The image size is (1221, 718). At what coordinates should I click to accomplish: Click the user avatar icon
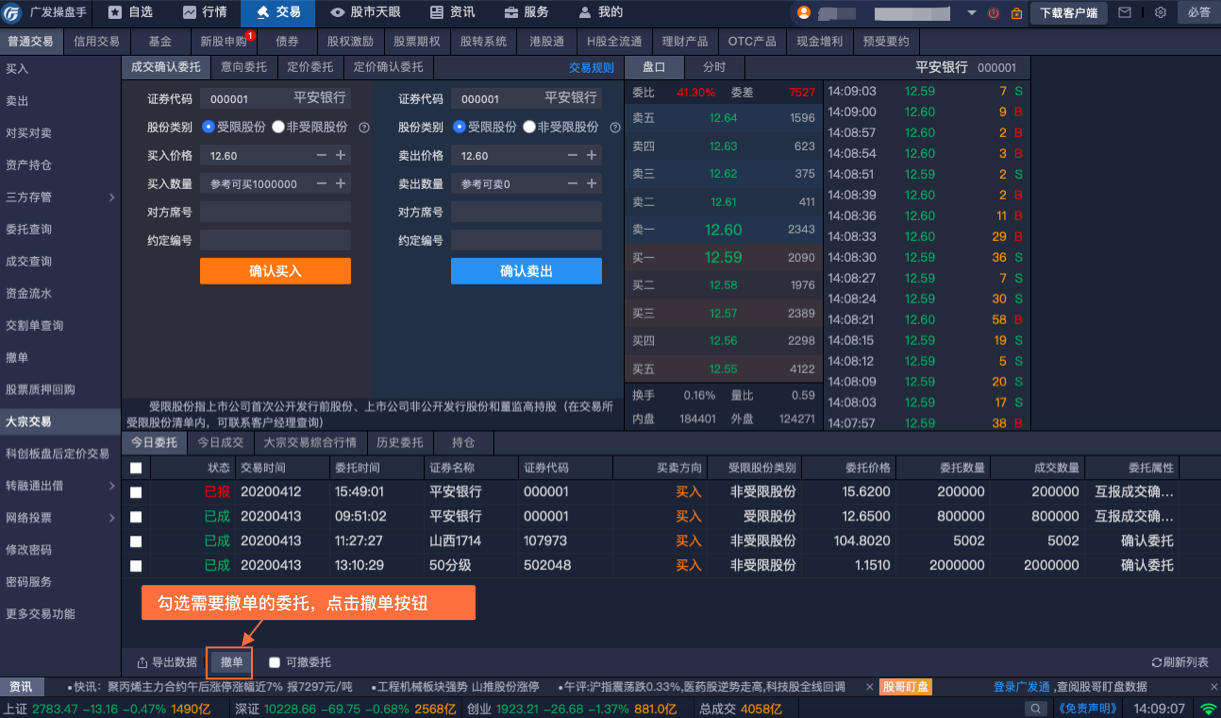(x=803, y=13)
